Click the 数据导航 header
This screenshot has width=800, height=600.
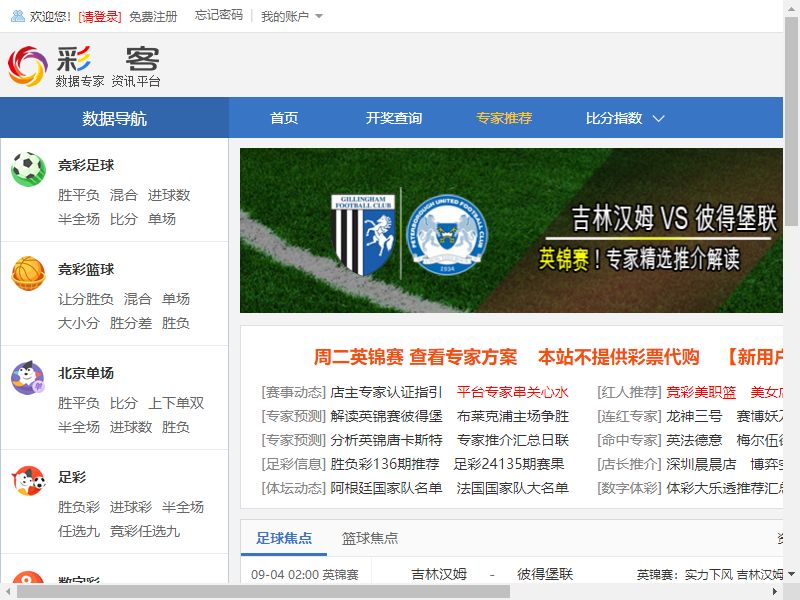pos(114,118)
